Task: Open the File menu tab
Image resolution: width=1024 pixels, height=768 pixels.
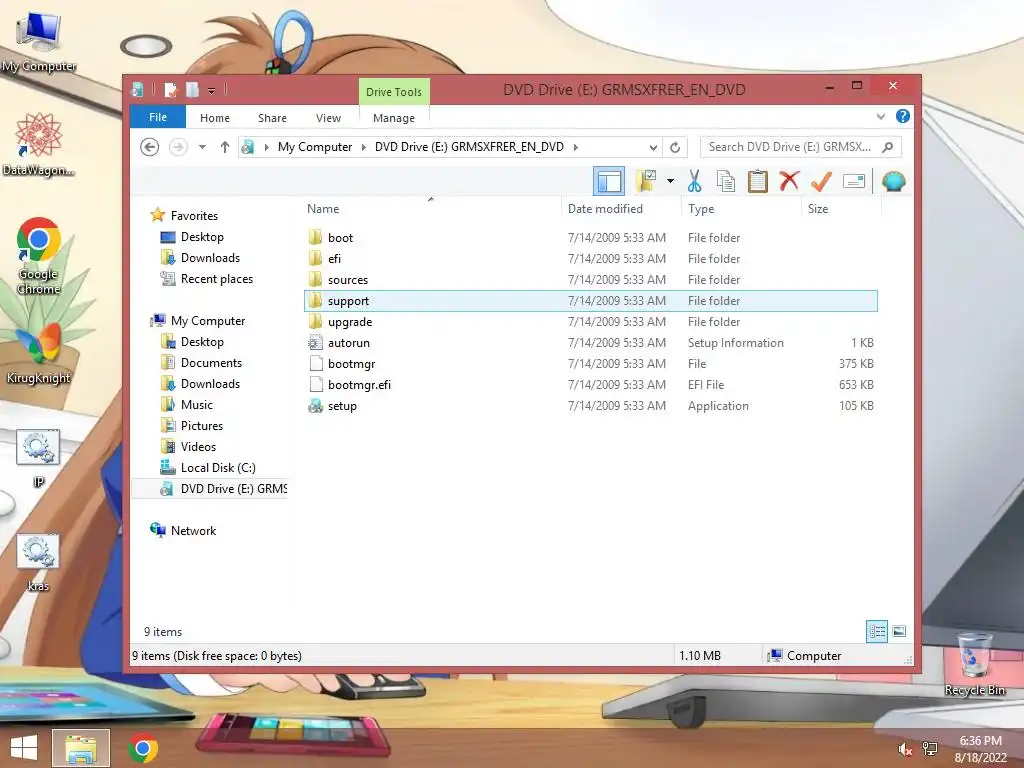Action: point(158,117)
